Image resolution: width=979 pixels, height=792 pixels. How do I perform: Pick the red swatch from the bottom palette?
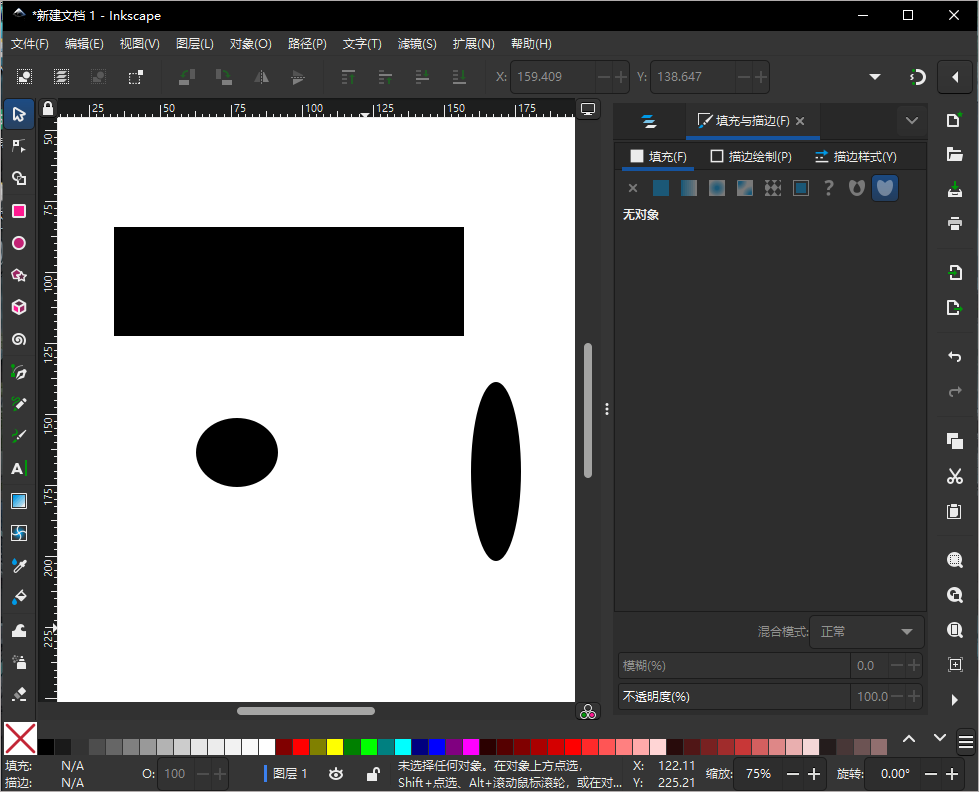(300, 746)
